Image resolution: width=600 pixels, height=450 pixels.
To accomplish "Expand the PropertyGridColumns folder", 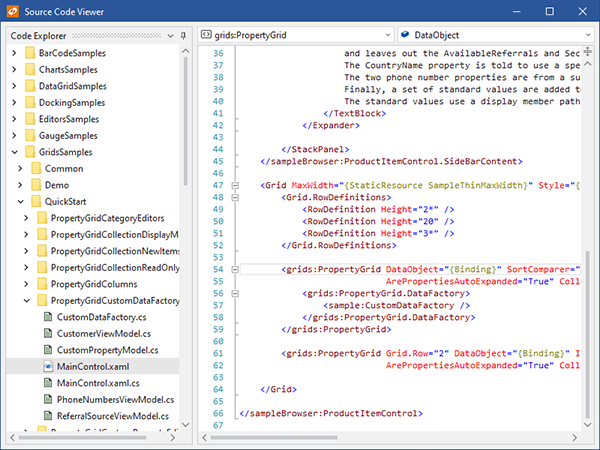I will pos(26,284).
